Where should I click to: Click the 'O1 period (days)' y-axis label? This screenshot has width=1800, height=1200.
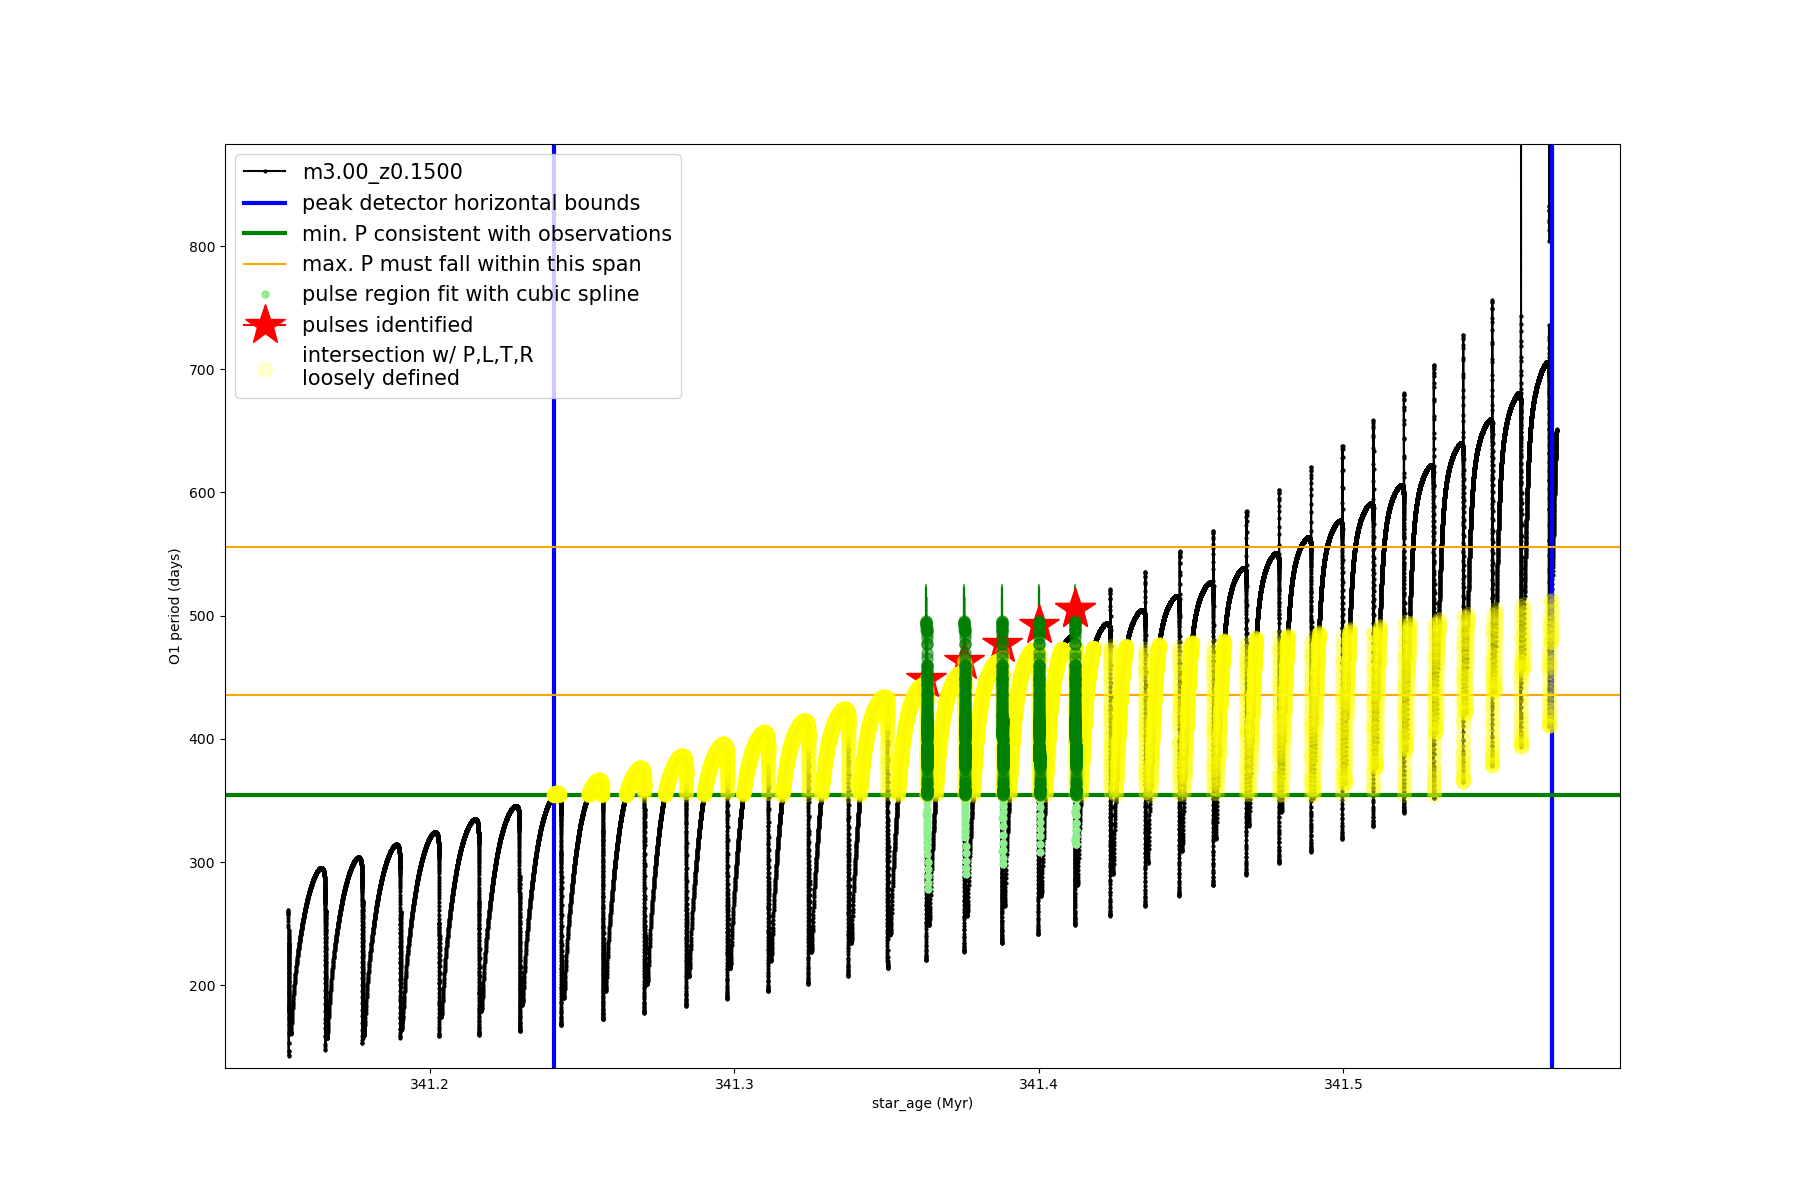(x=175, y=606)
